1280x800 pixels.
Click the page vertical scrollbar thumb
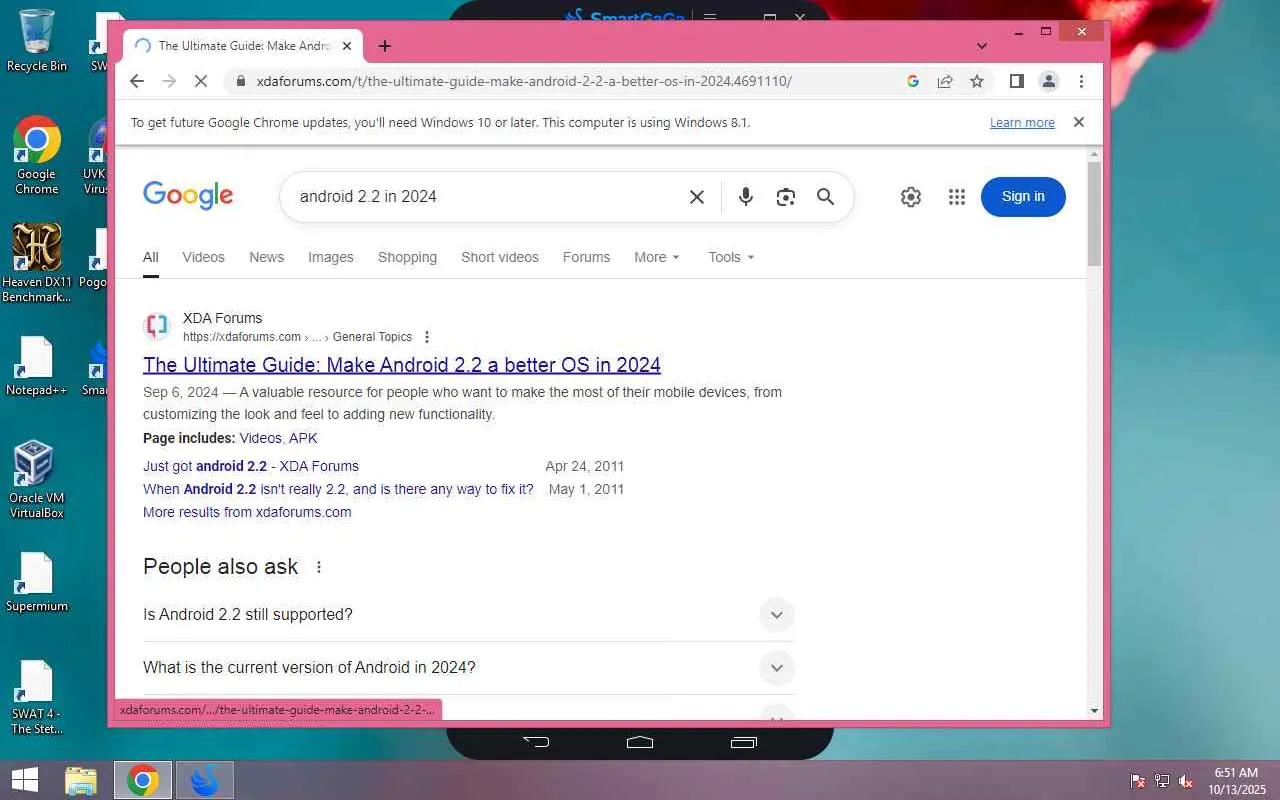click(x=1094, y=213)
